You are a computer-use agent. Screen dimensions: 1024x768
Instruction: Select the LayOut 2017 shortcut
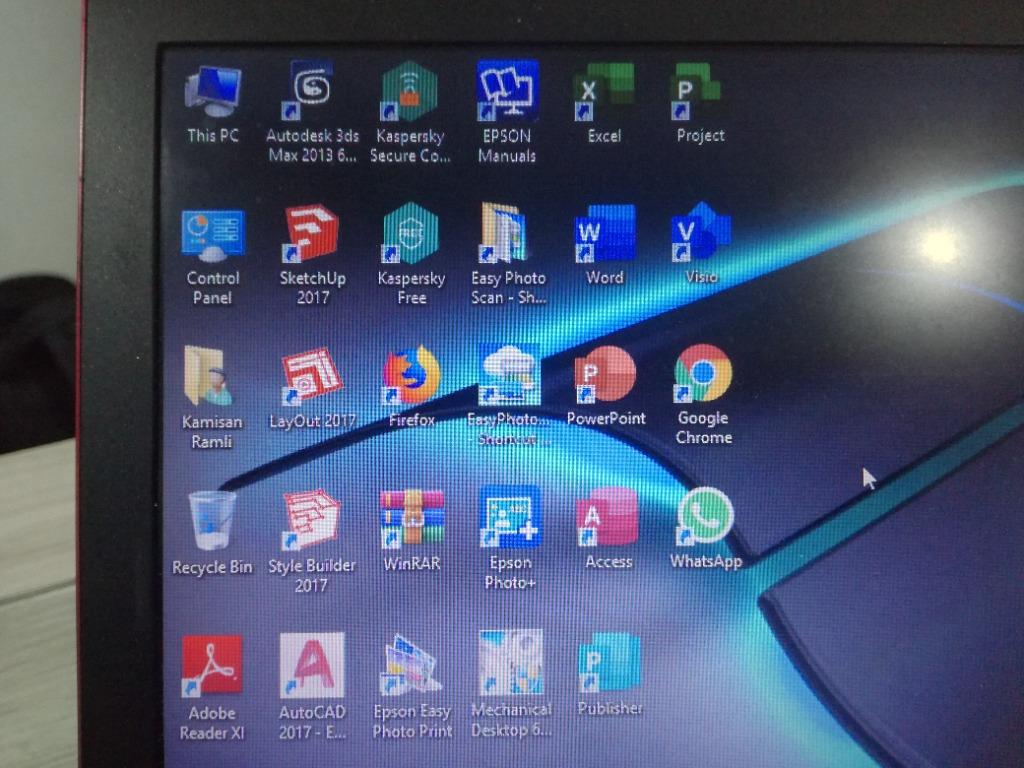311,376
